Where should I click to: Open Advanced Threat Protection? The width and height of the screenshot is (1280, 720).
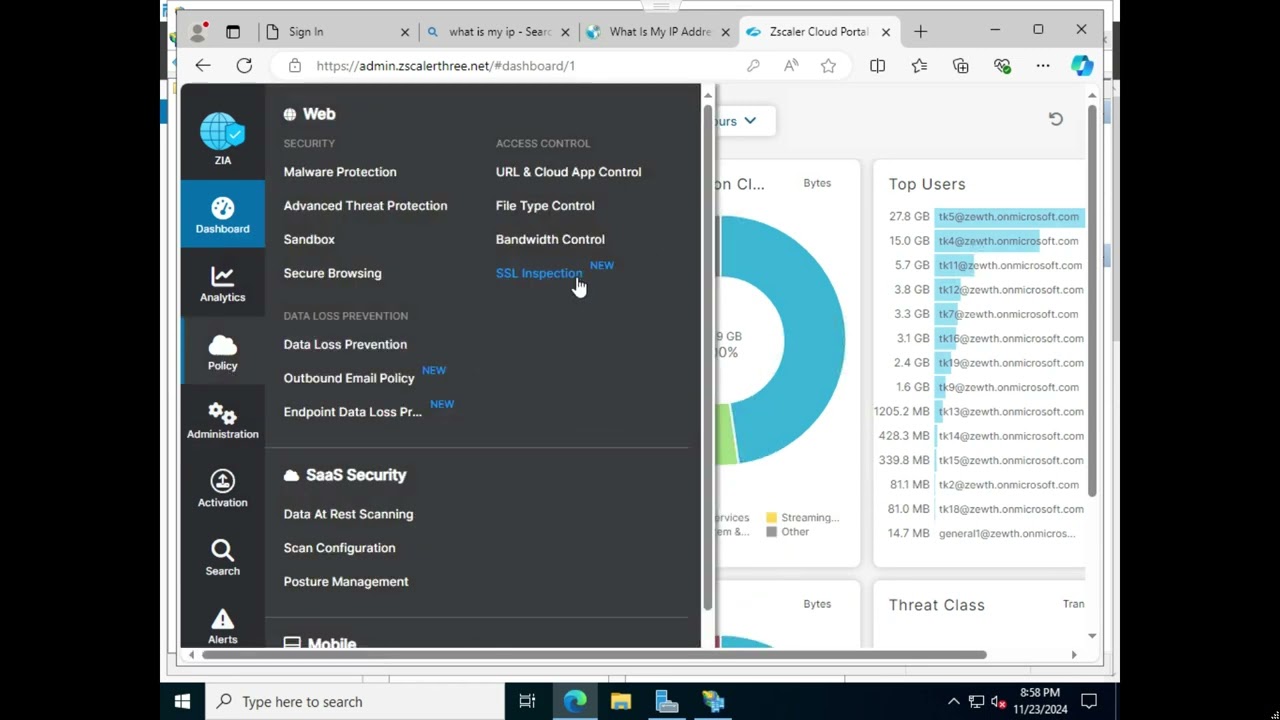[365, 206]
